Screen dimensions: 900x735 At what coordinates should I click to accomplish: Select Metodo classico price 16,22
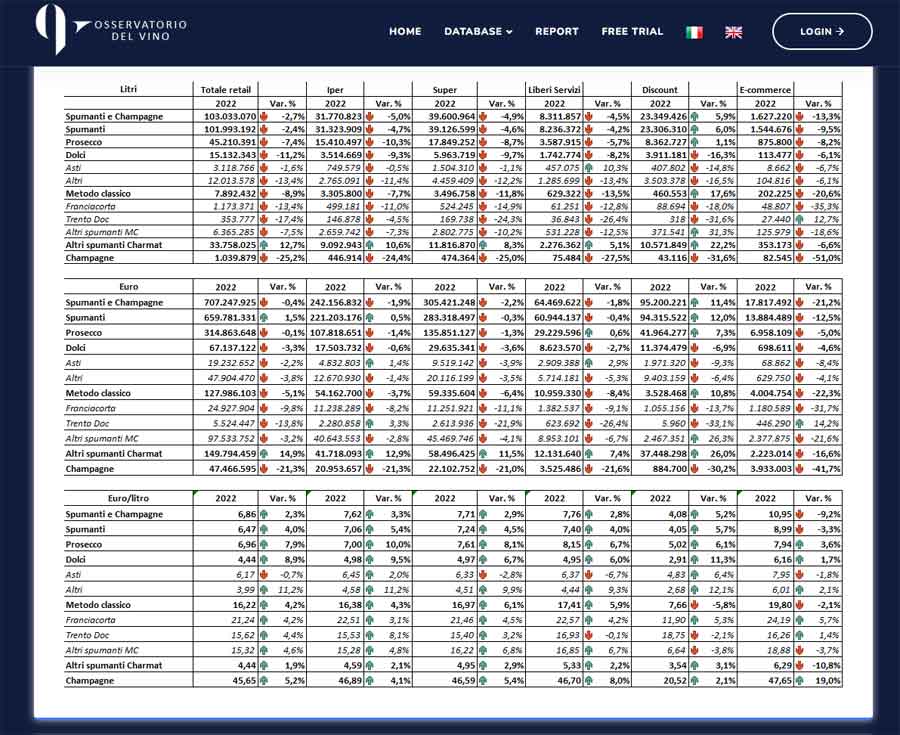tap(244, 604)
